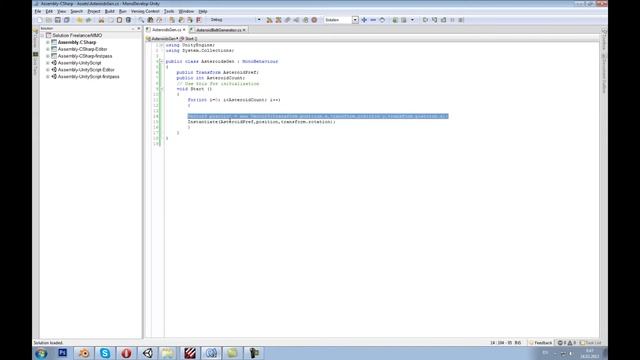Open the Task List status bar button

pos(591,343)
